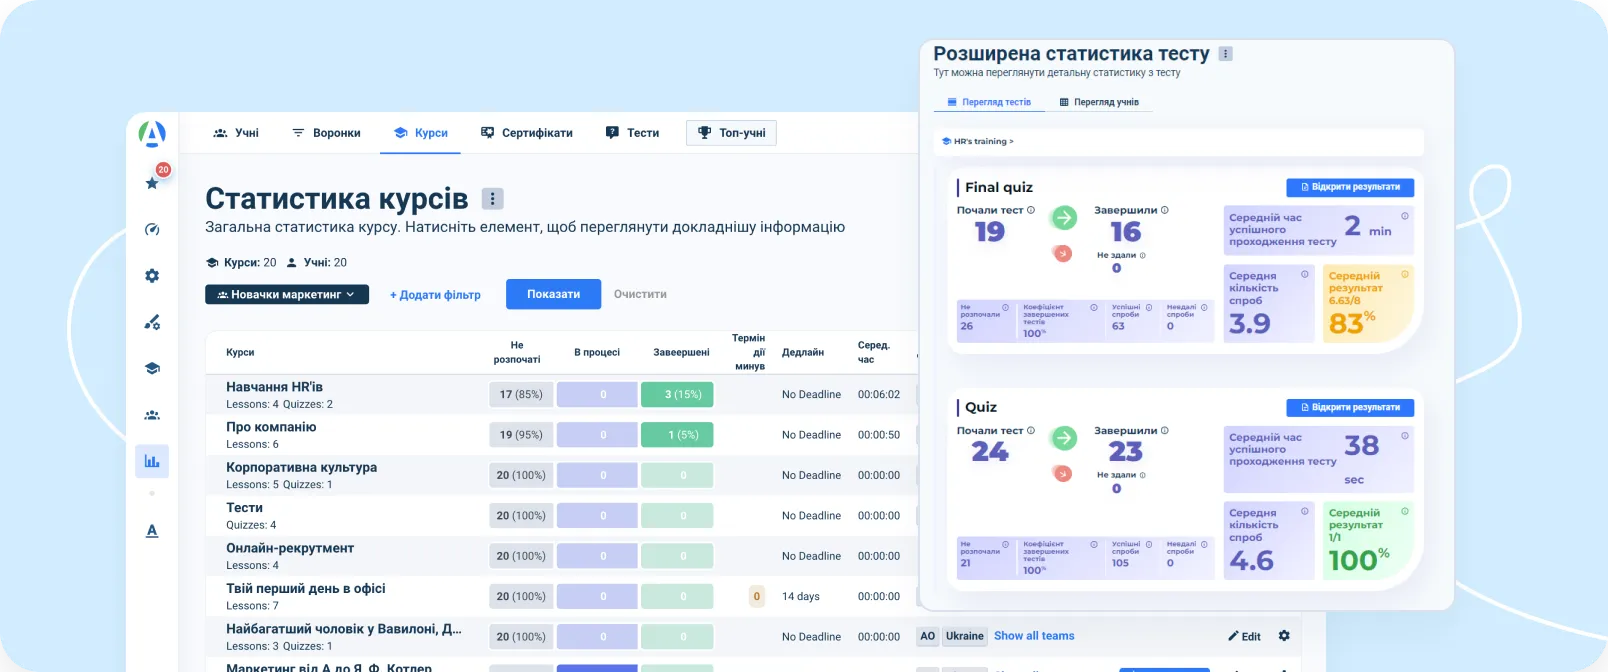Open the Сертифікати tab
The height and width of the screenshot is (672, 1608).
click(x=527, y=133)
